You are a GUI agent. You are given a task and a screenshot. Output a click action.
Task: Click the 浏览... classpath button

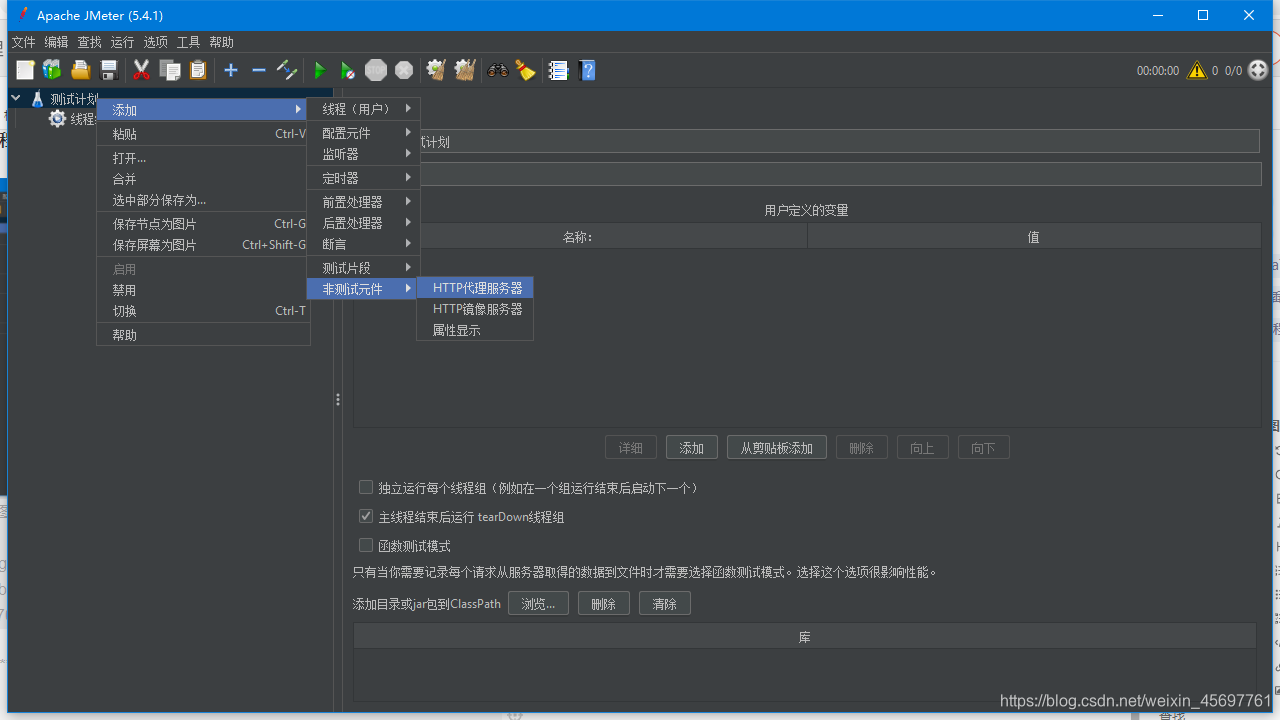(538, 604)
